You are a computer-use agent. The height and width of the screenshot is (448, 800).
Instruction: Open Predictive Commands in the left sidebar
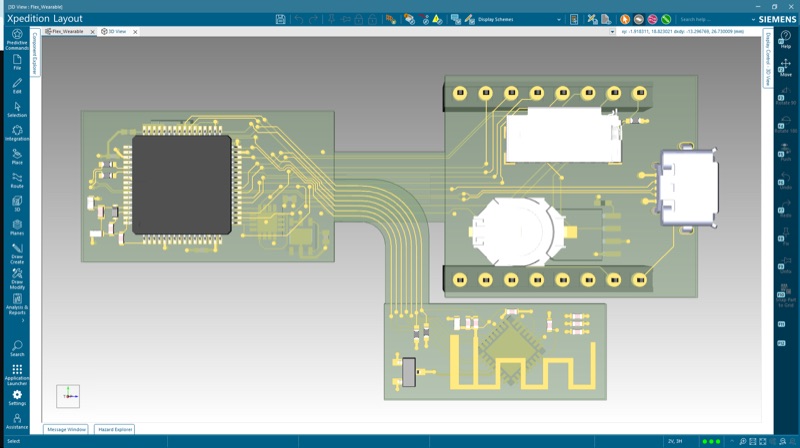[x=17, y=39]
